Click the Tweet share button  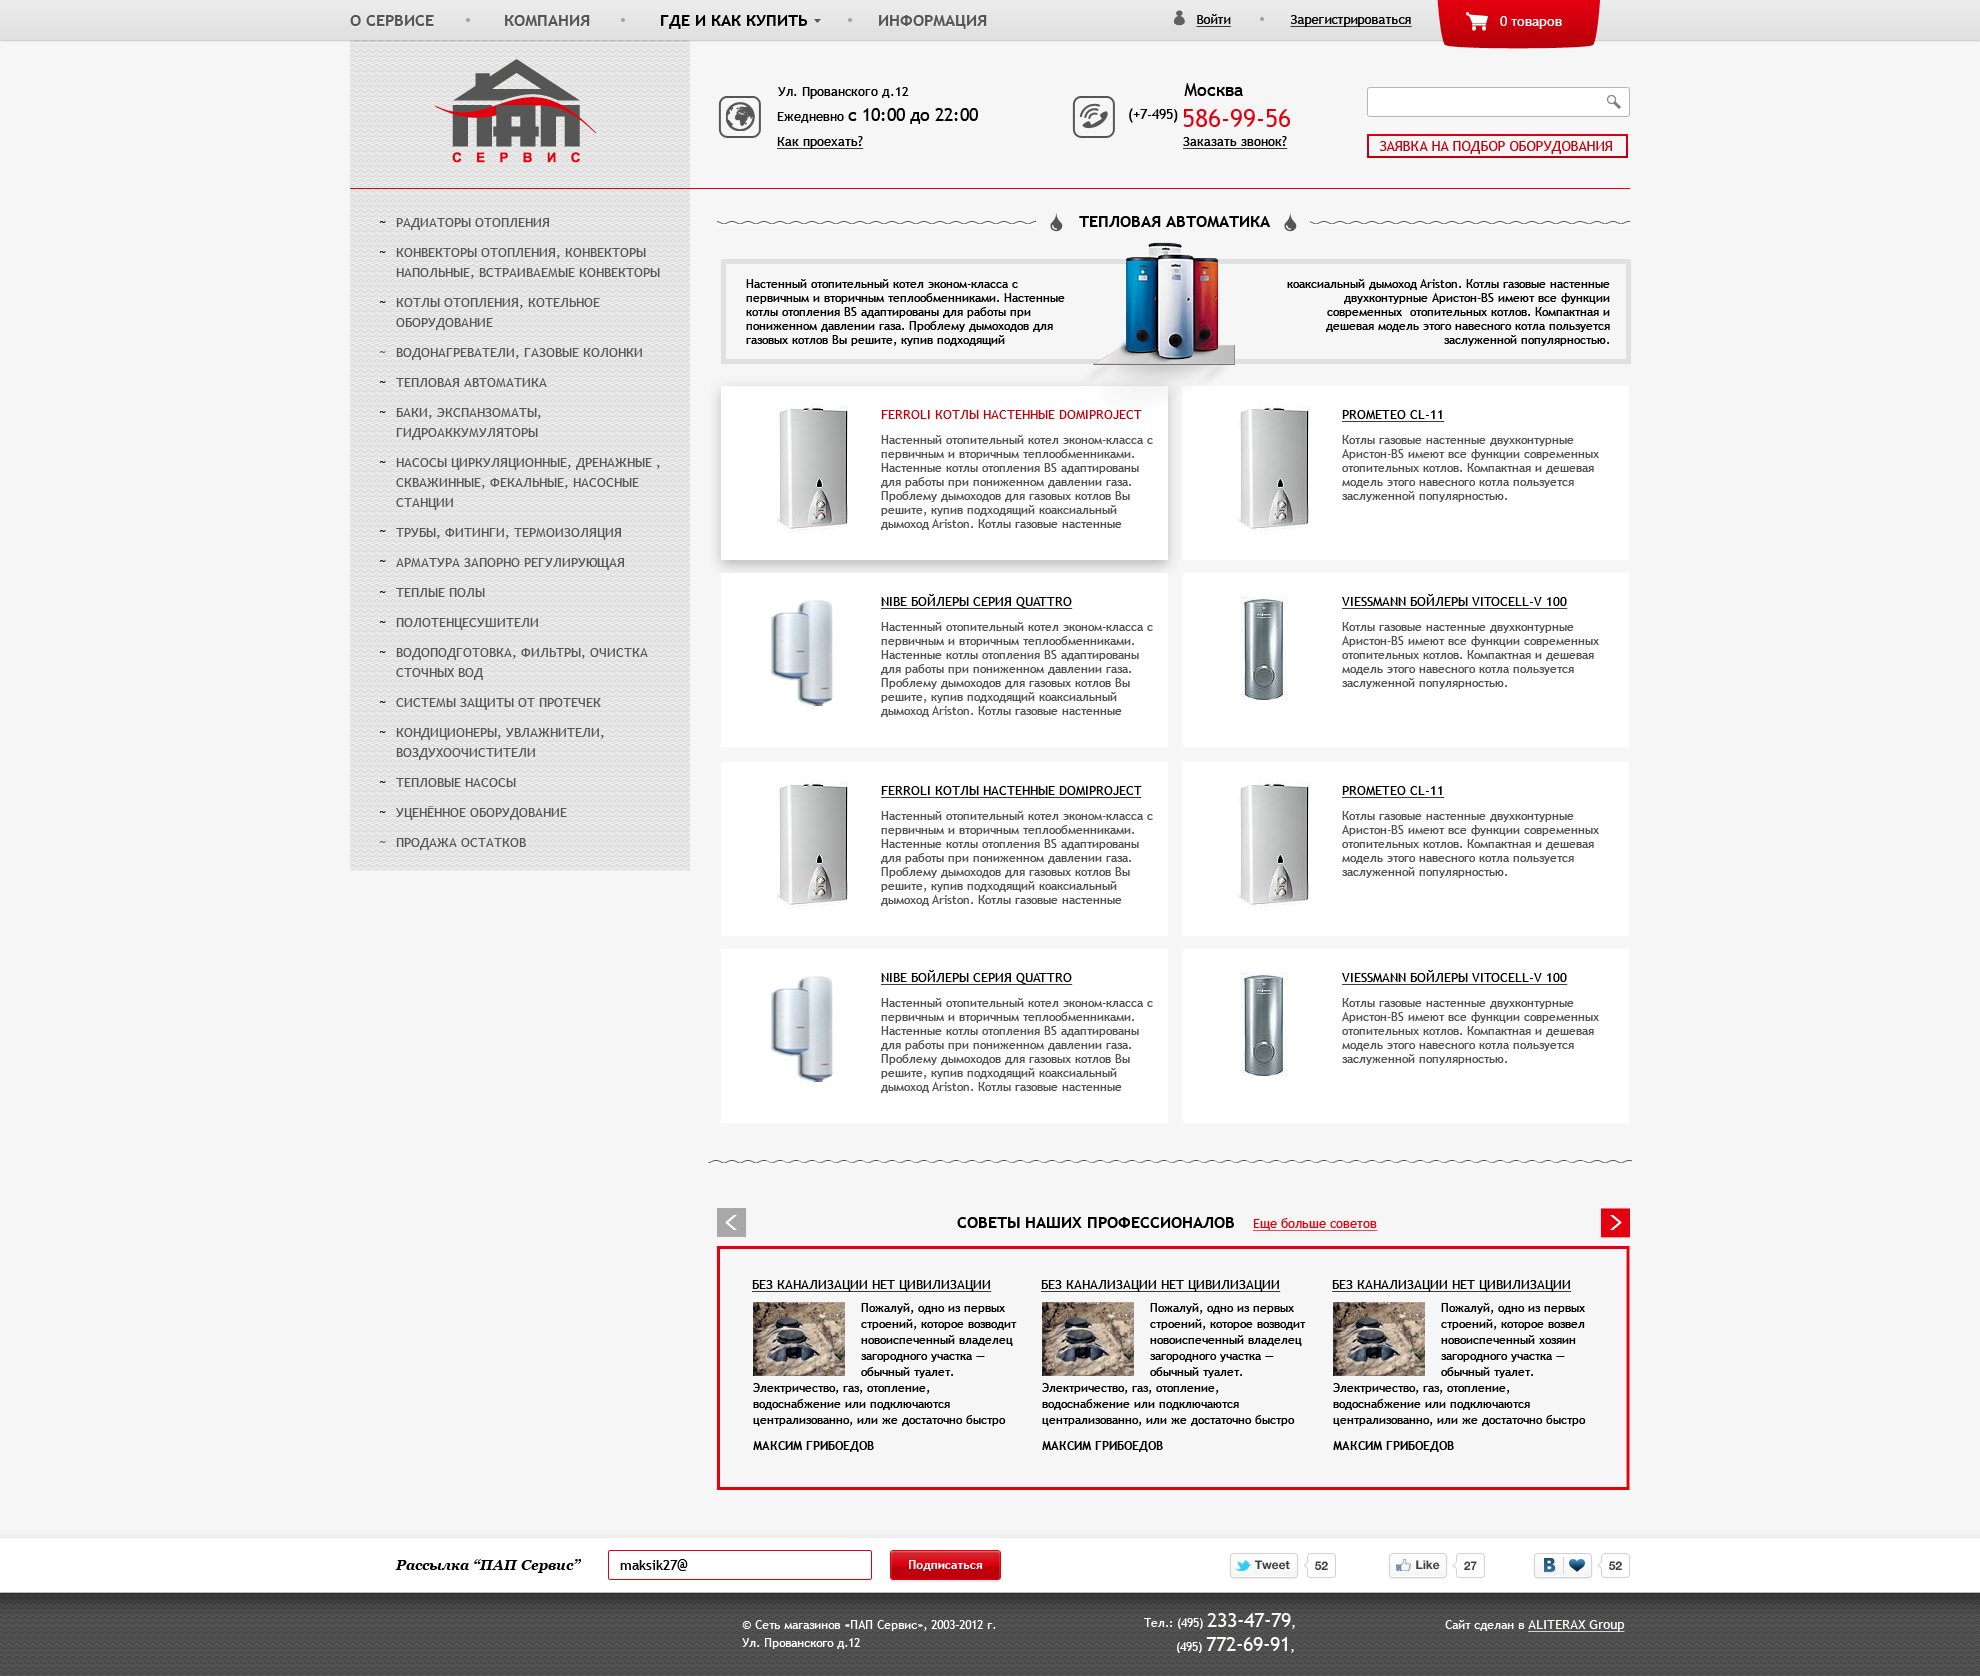tap(1263, 1565)
